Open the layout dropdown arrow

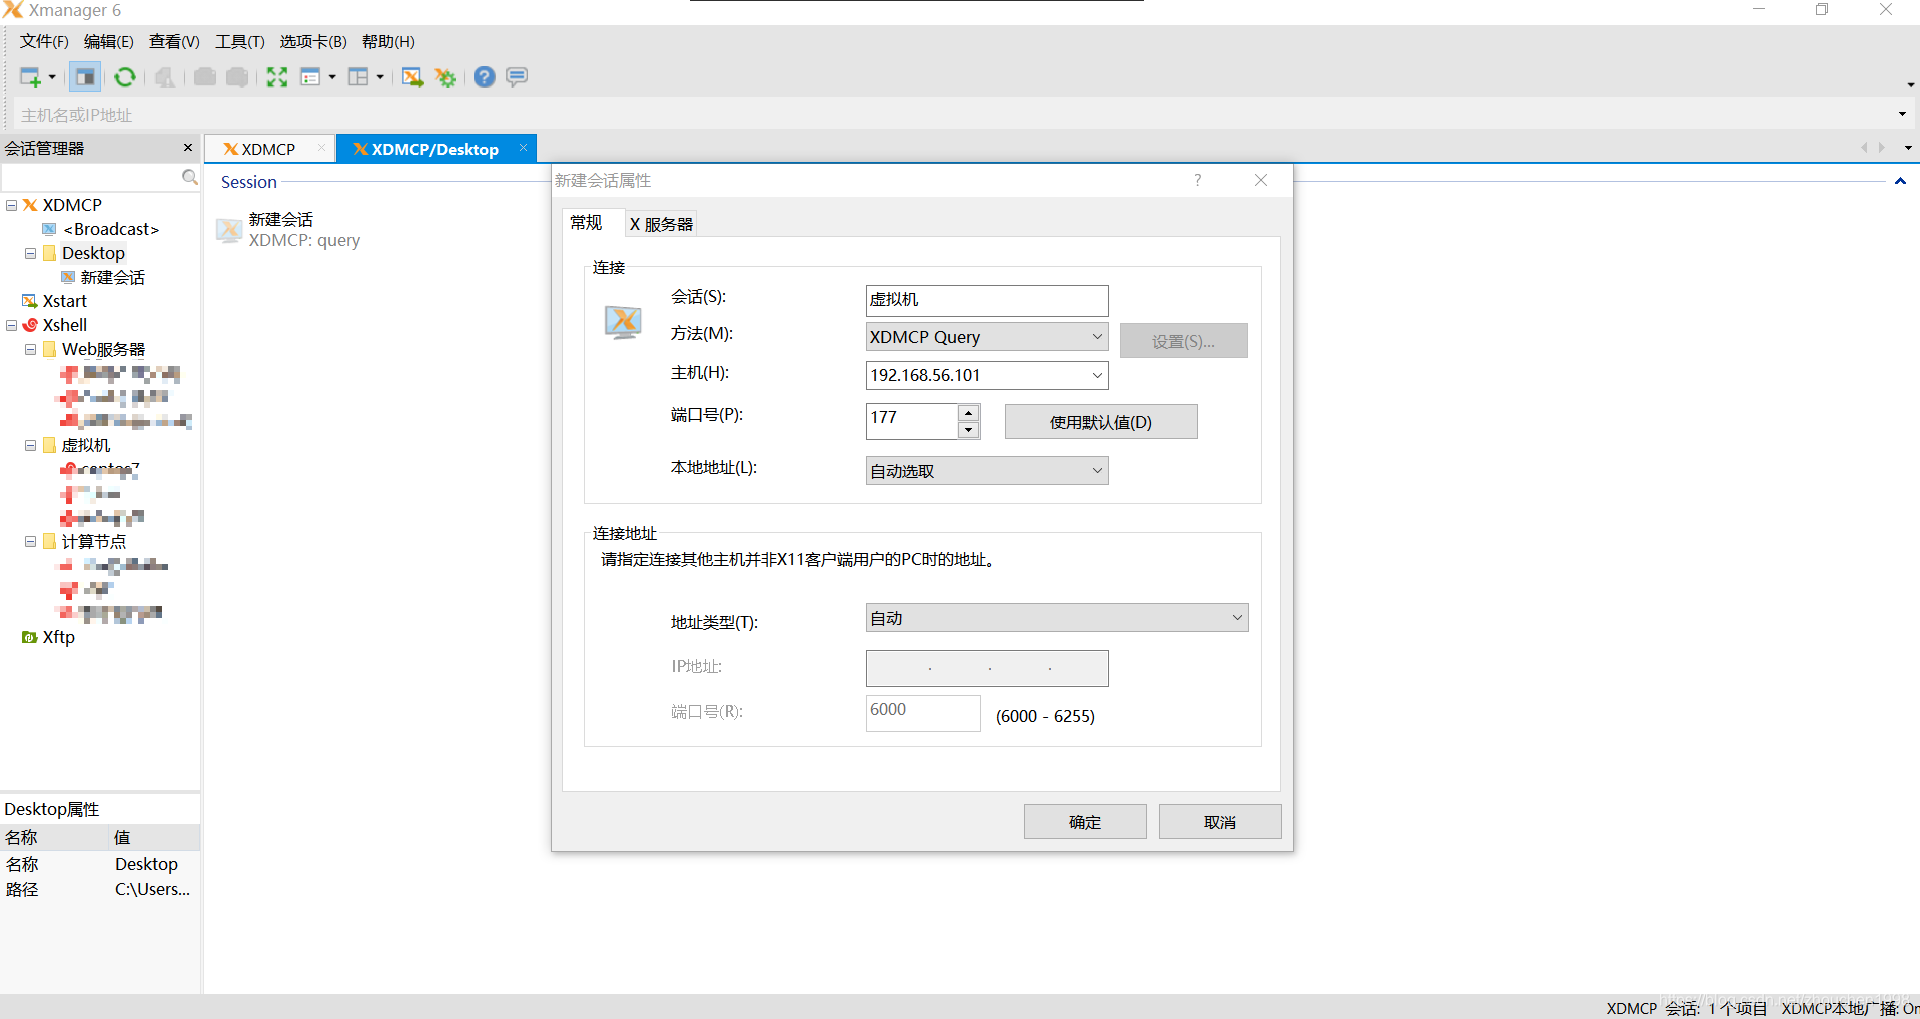(x=380, y=77)
